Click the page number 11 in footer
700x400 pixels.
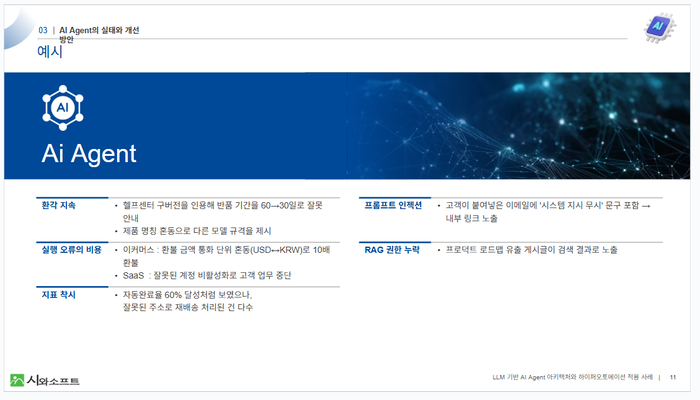(673, 377)
